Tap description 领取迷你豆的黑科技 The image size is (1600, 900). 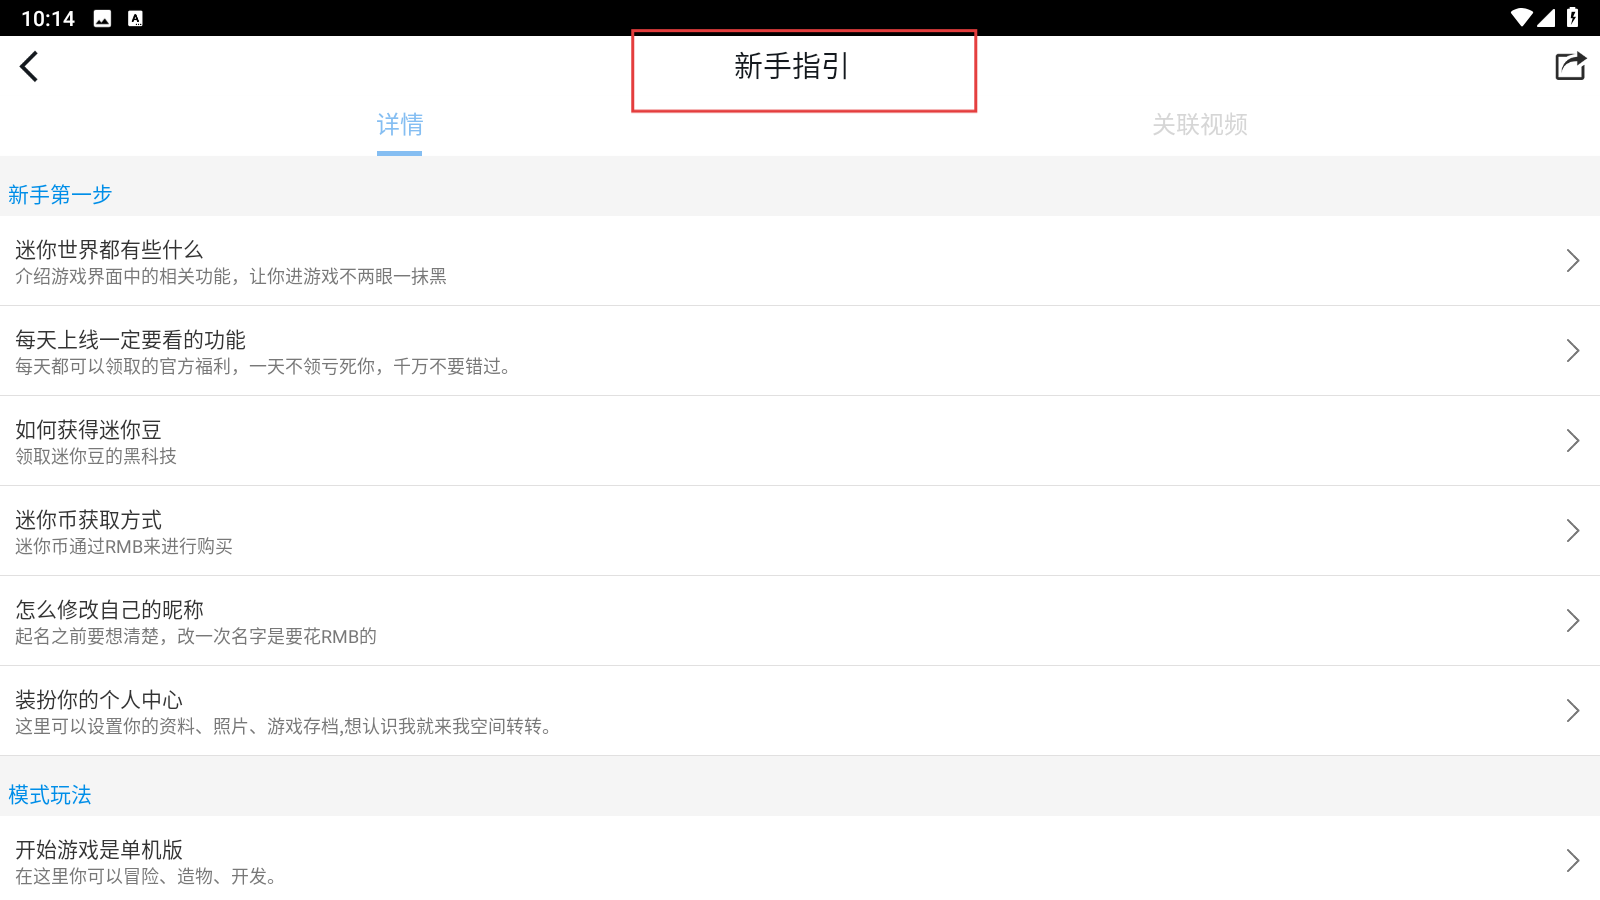96,456
